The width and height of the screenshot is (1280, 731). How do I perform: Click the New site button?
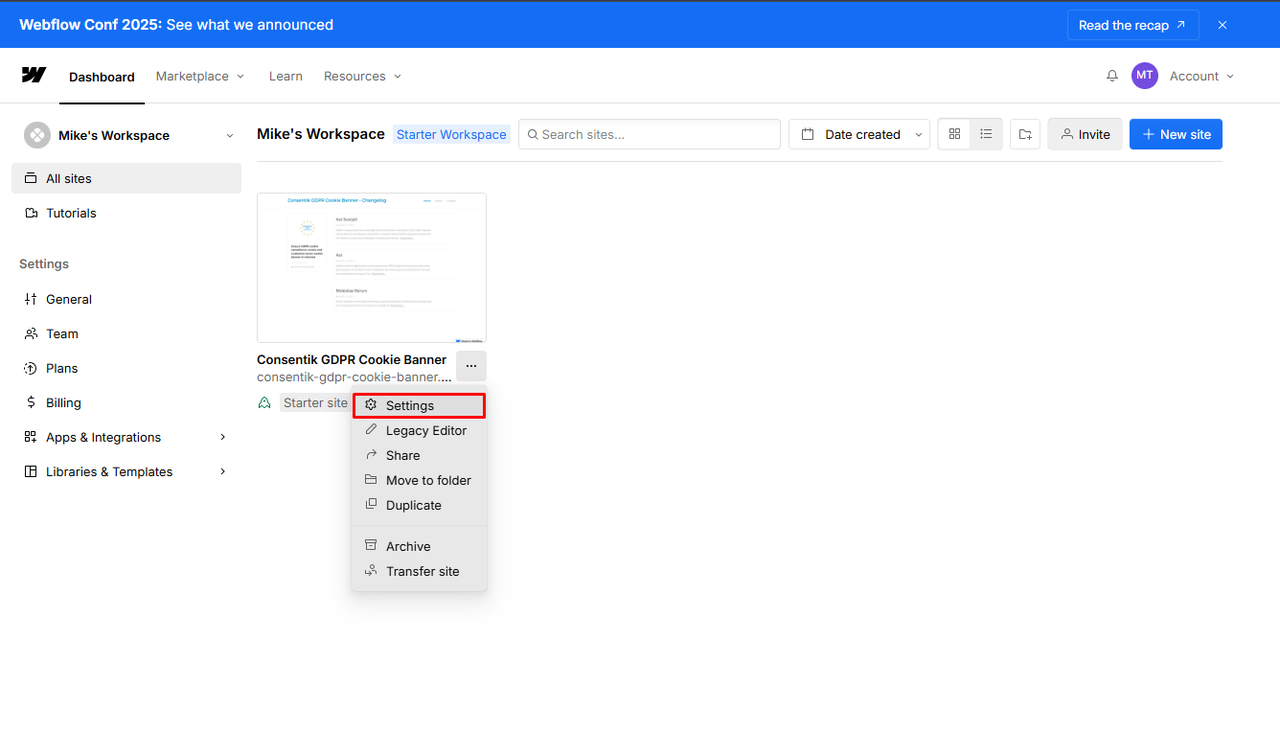[1175, 135]
